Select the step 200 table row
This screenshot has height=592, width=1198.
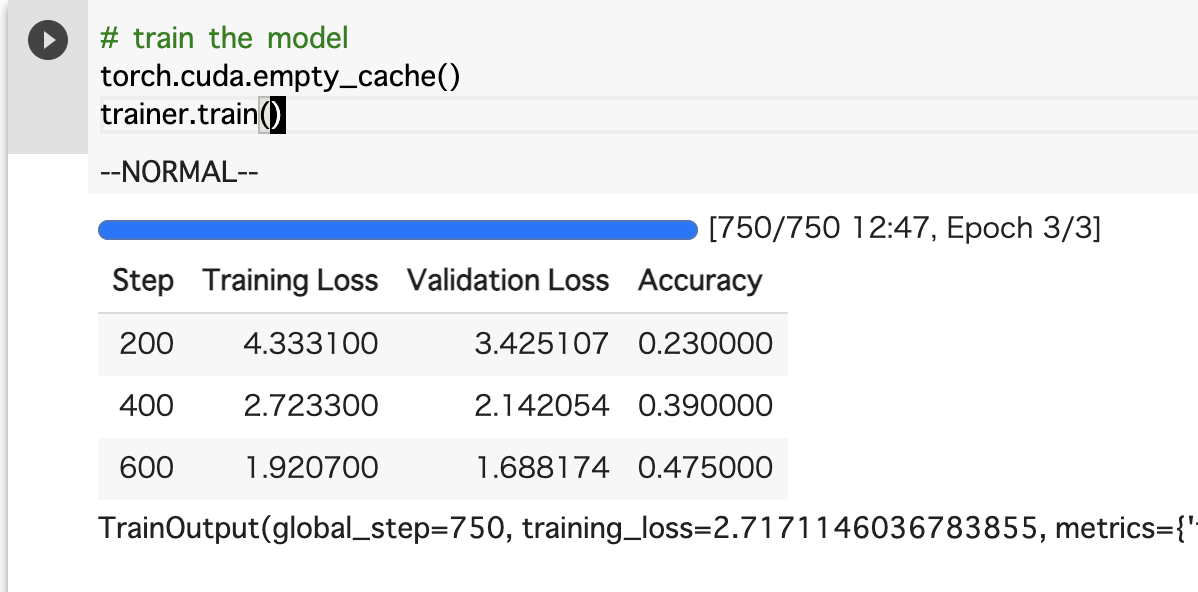[442, 344]
